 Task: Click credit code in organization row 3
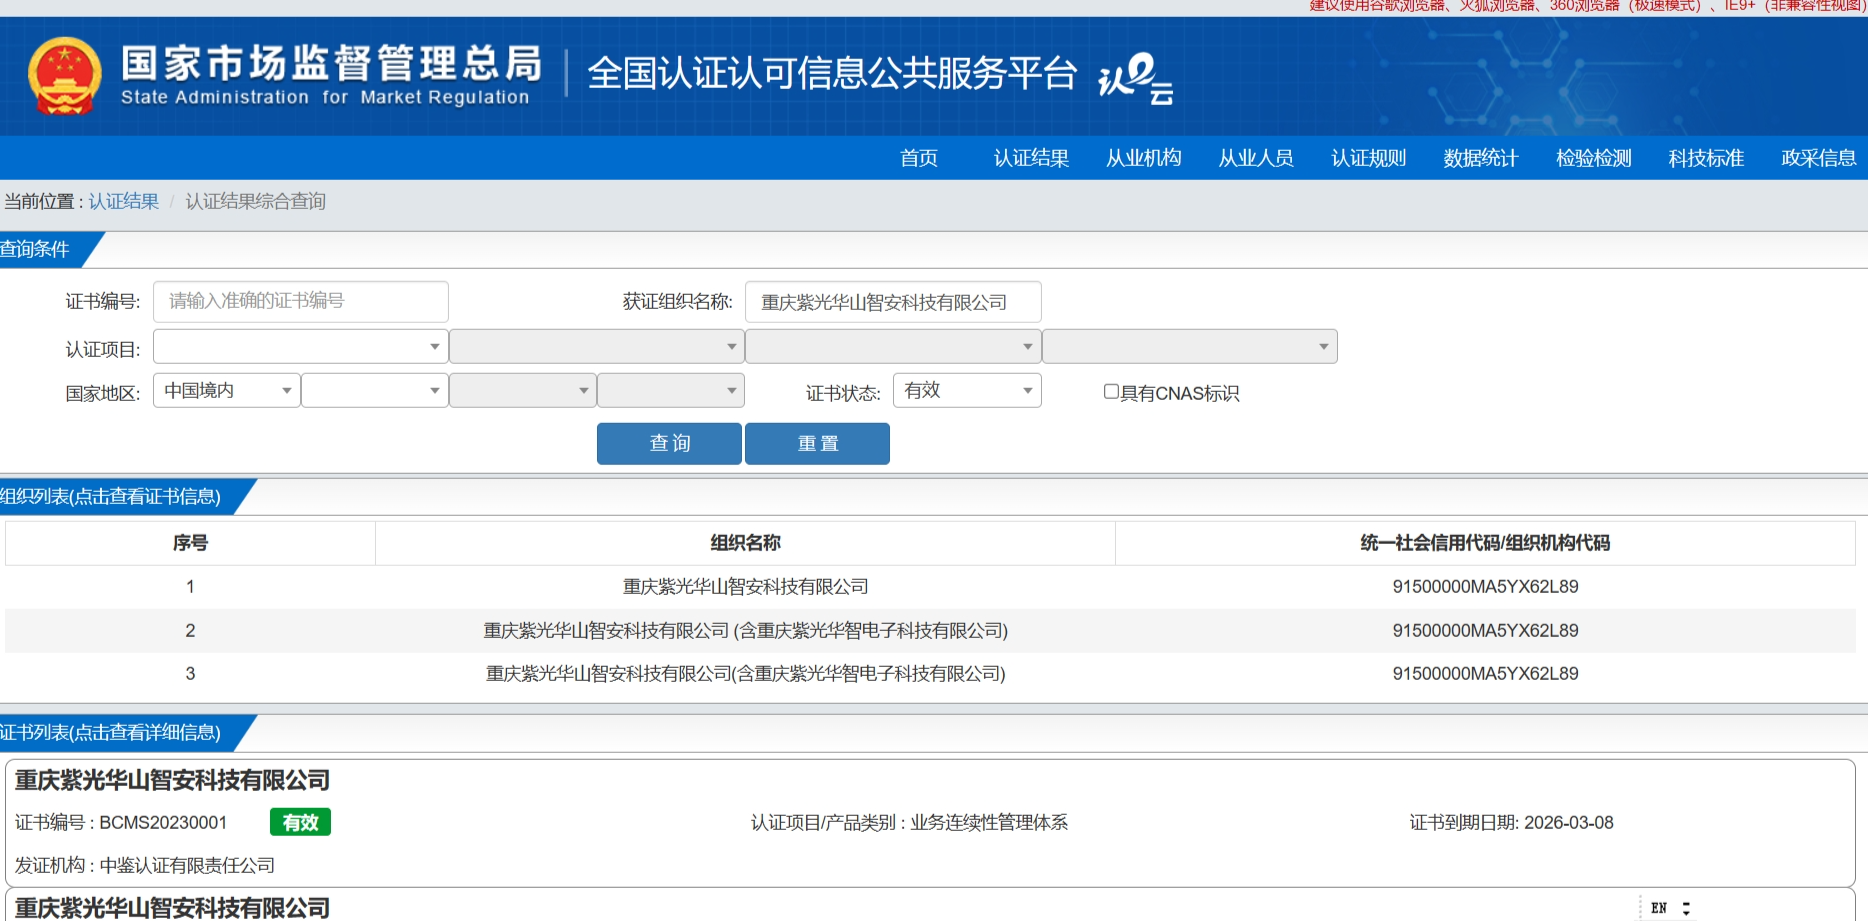click(x=1485, y=674)
